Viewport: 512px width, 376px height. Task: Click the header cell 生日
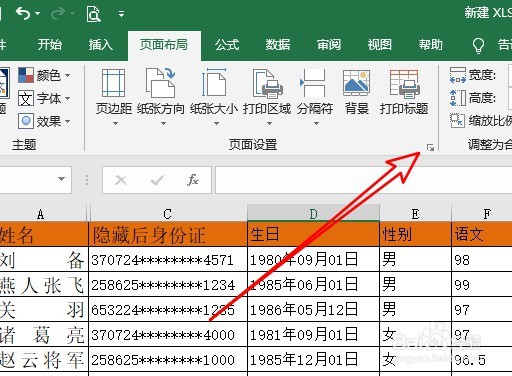pos(313,234)
